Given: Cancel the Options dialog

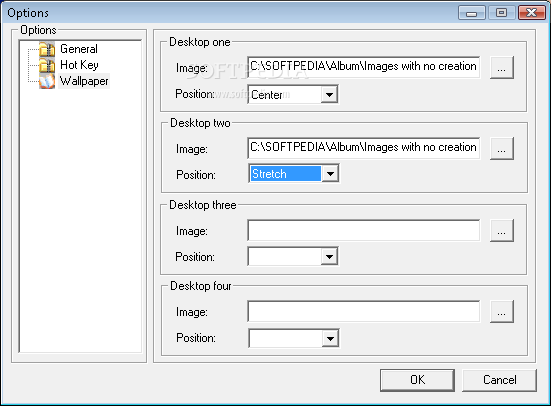Looking at the screenshot, I should click(499, 380).
